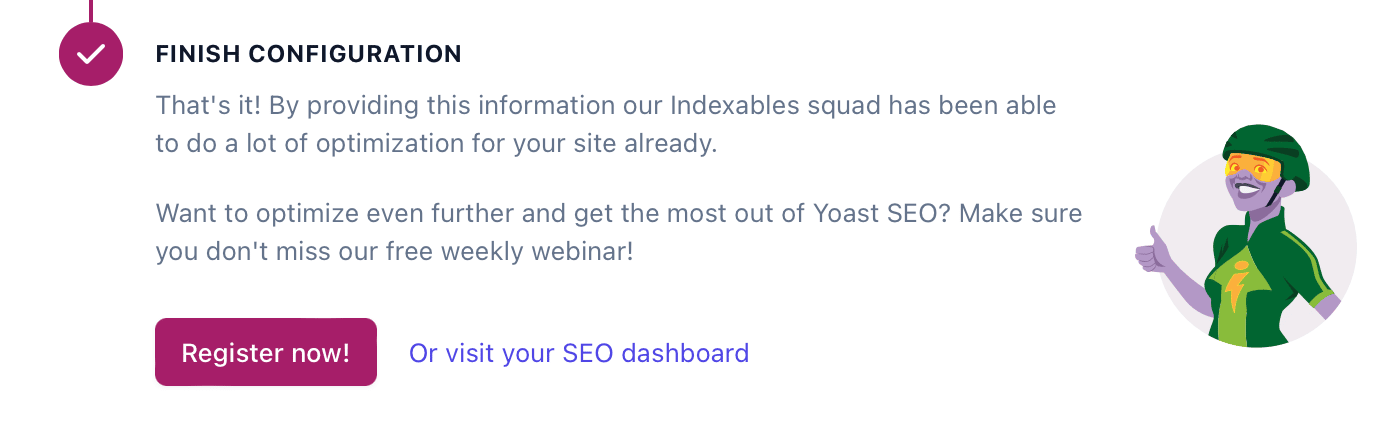Select the FINISH CONFIGURATION step heading

pos(308,54)
